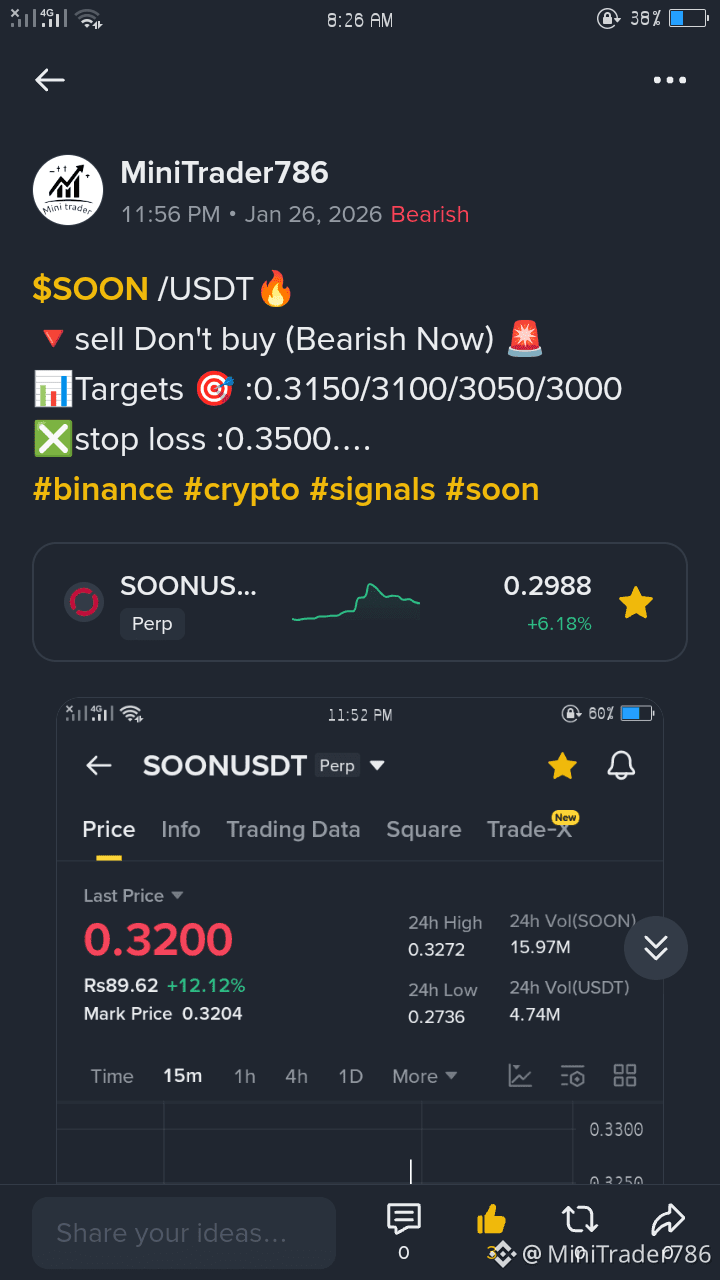Select the chart line/indicator icon on the chart
Image resolution: width=720 pixels, height=1280 pixels.
point(520,1075)
